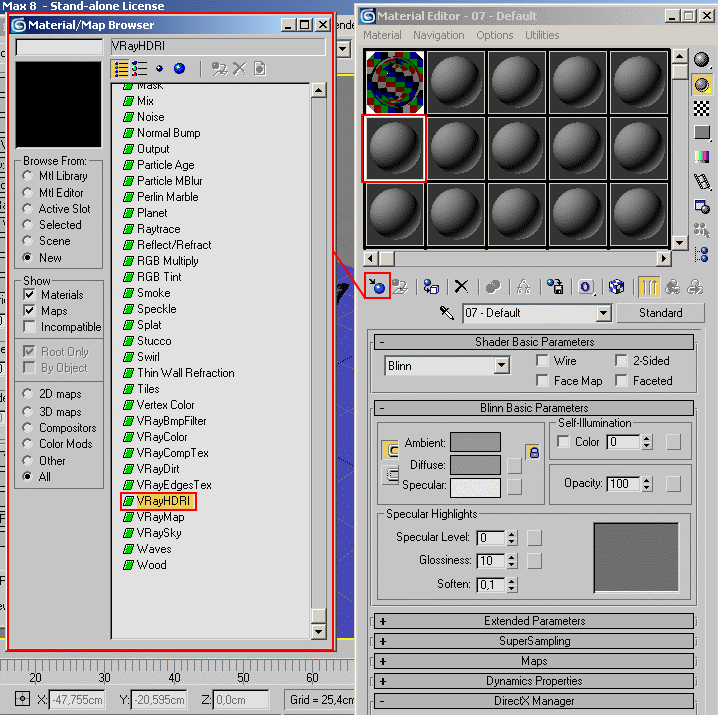
Task: Switch browser to View Small Icons
Action: 159,69
